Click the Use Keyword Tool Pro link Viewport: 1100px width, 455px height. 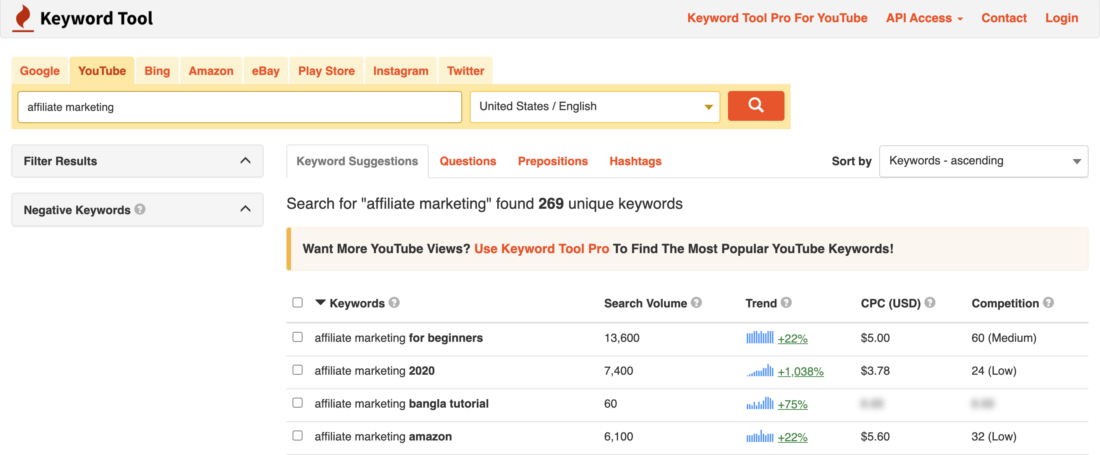tap(542, 248)
